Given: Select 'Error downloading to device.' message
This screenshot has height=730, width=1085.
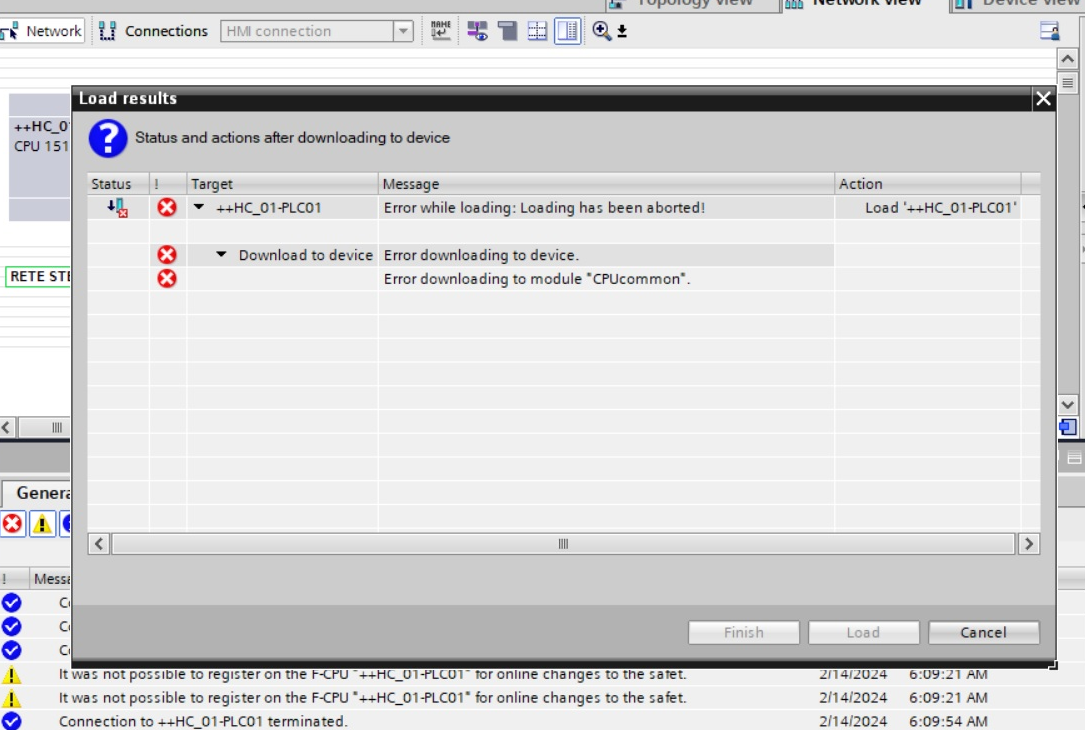Looking at the screenshot, I should [x=482, y=255].
